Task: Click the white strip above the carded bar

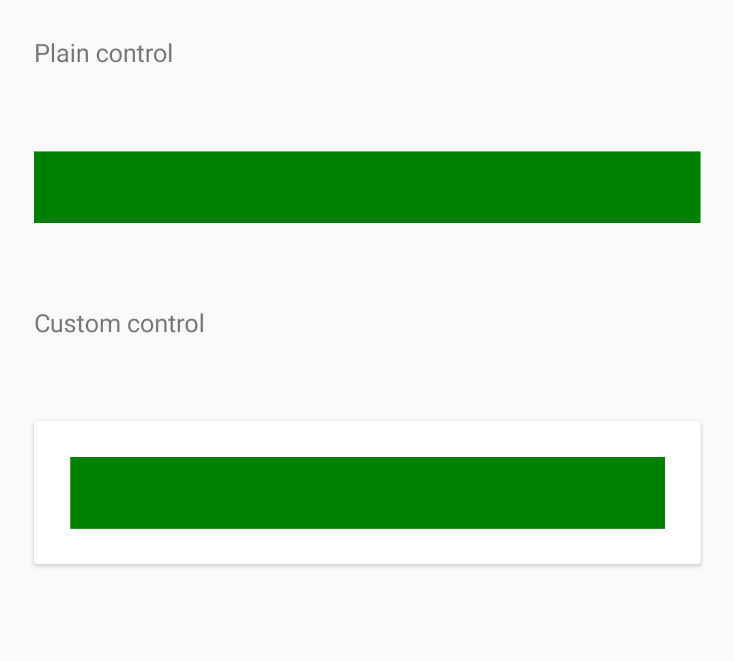Action: coord(367,439)
